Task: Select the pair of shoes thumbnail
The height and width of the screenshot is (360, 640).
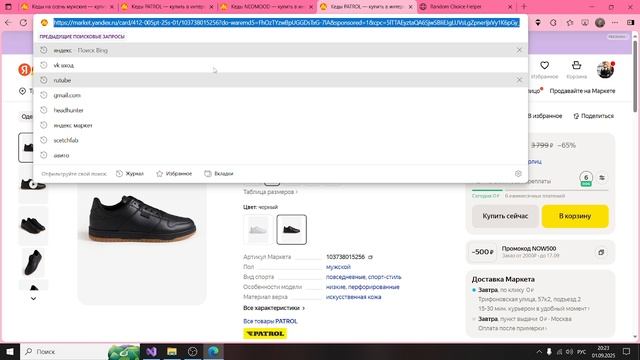Action: click(33, 225)
